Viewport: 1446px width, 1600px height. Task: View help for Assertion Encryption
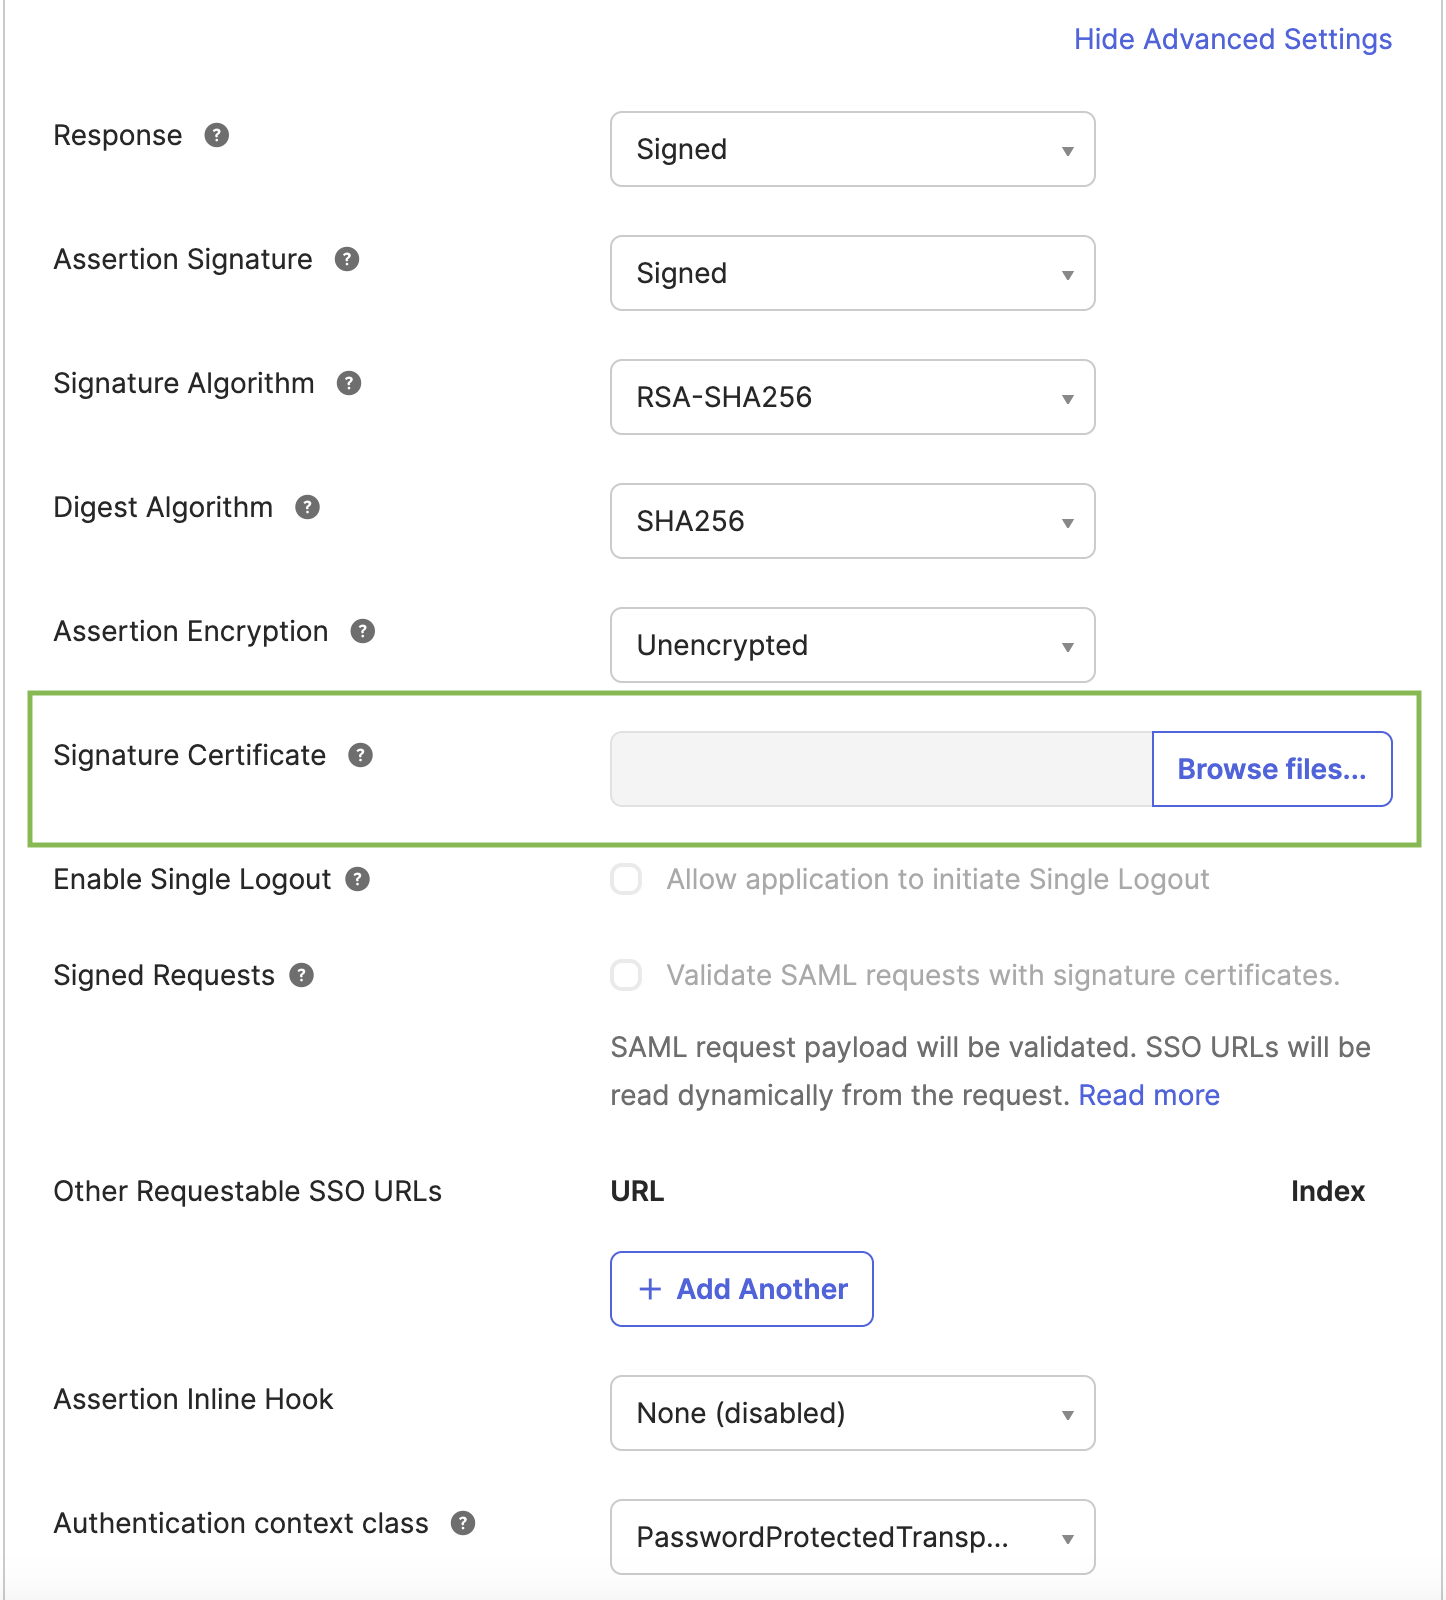point(365,631)
